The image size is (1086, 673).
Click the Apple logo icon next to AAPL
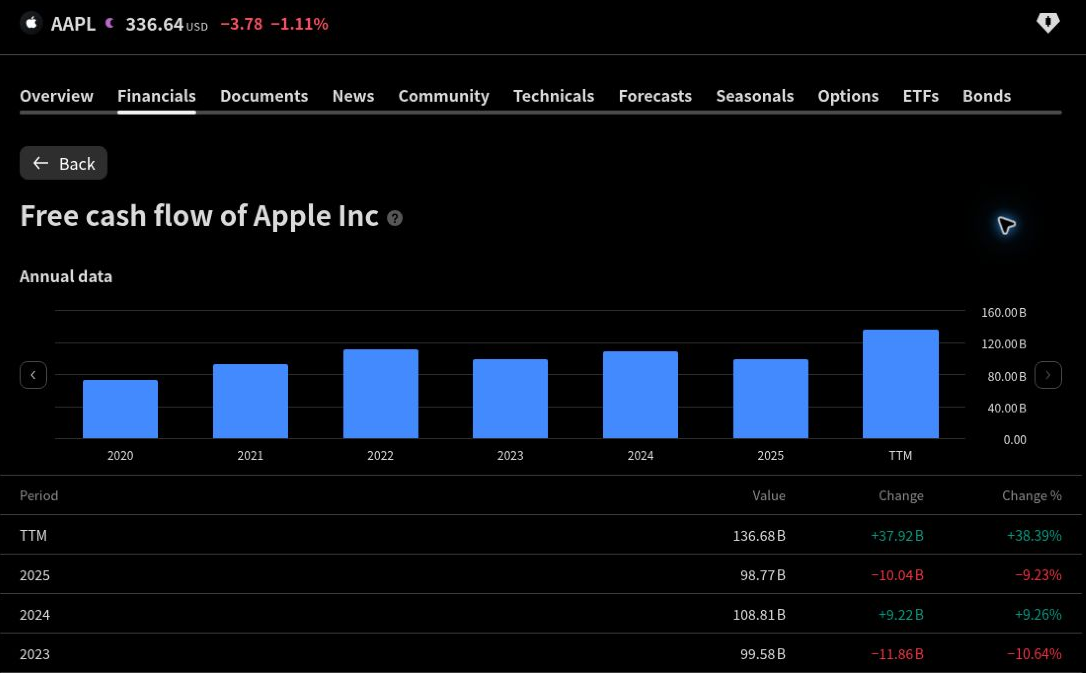pos(31,24)
